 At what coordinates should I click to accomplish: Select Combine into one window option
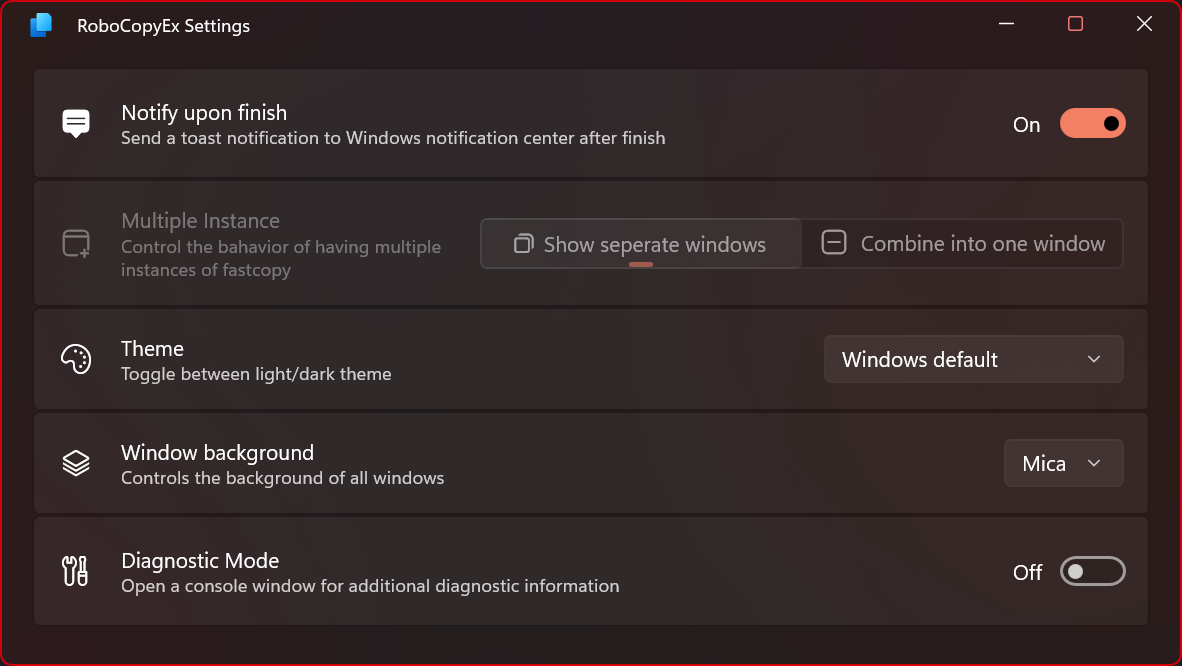(963, 244)
